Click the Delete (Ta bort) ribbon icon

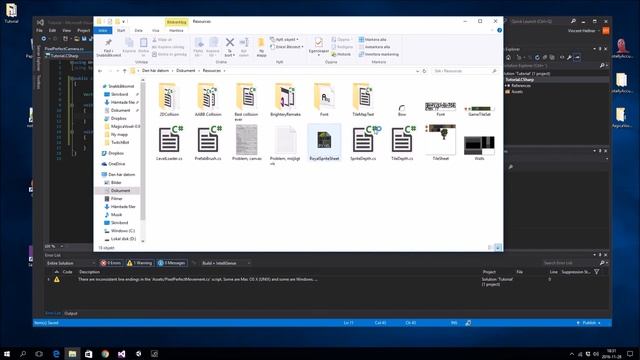pyautogui.click(x=229, y=42)
